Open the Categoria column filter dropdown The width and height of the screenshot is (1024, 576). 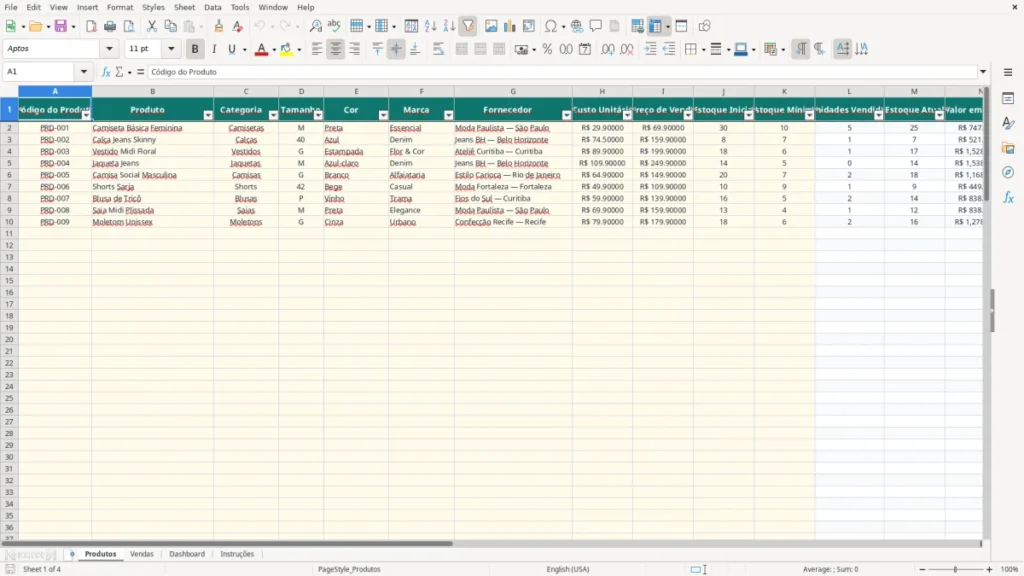pyautogui.click(x=273, y=116)
